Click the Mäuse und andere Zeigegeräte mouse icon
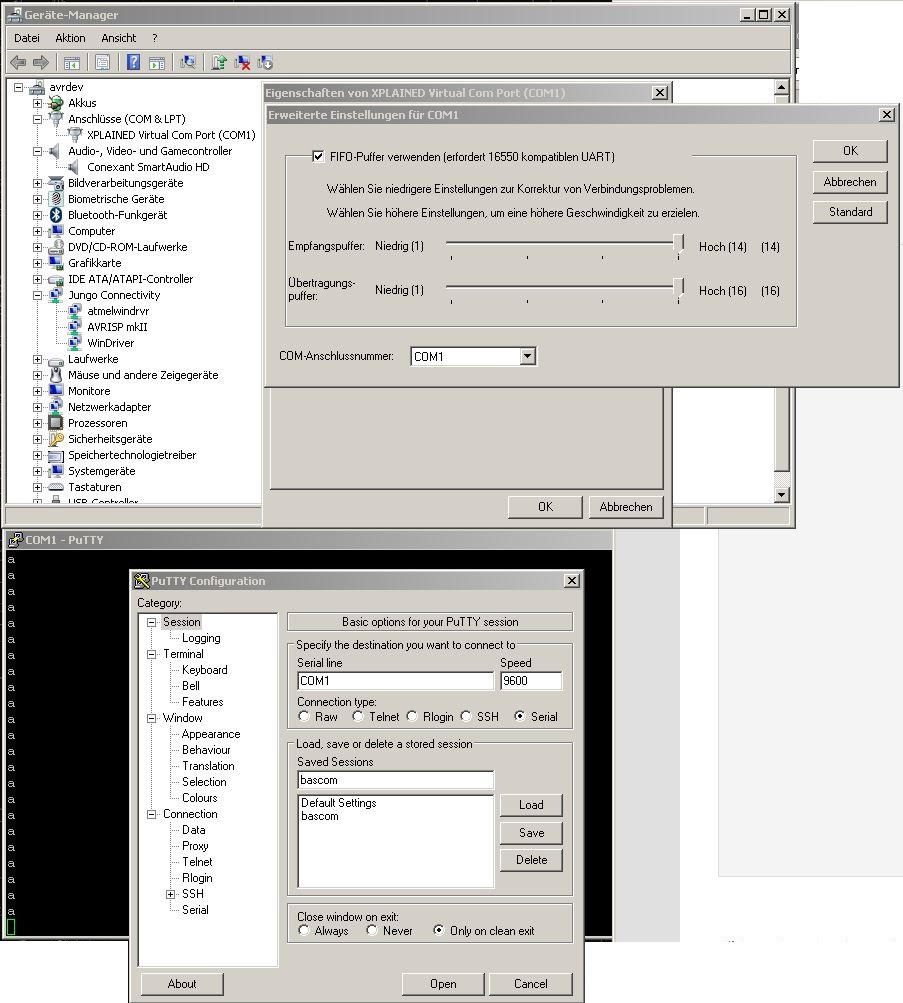The width and height of the screenshot is (903, 1003). point(56,375)
